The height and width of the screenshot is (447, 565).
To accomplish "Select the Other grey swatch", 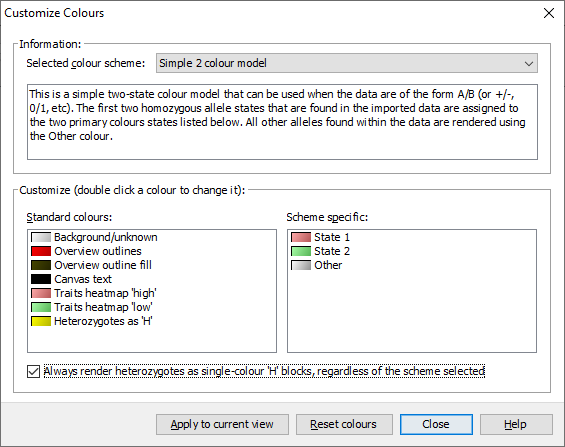I will 301,265.
